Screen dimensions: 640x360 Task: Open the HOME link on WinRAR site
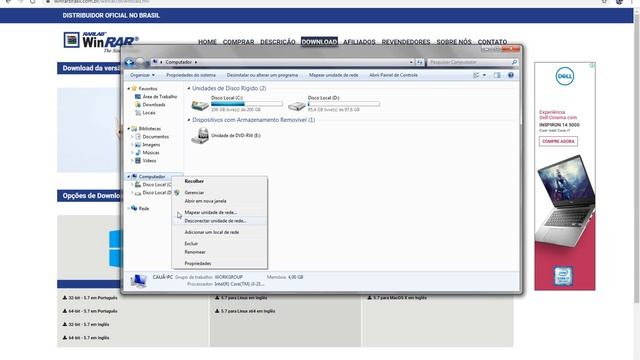point(207,42)
